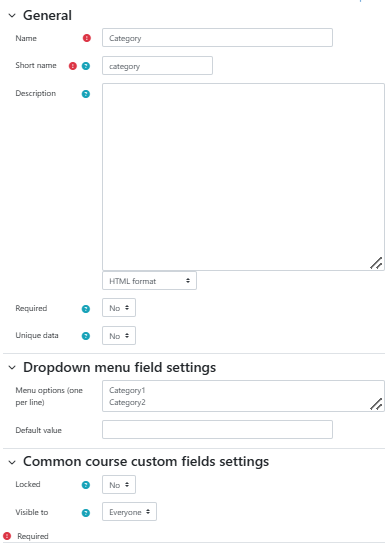This screenshot has height=546, width=387.
Task: Open help for Short name field
Action: (x=86, y=66)
